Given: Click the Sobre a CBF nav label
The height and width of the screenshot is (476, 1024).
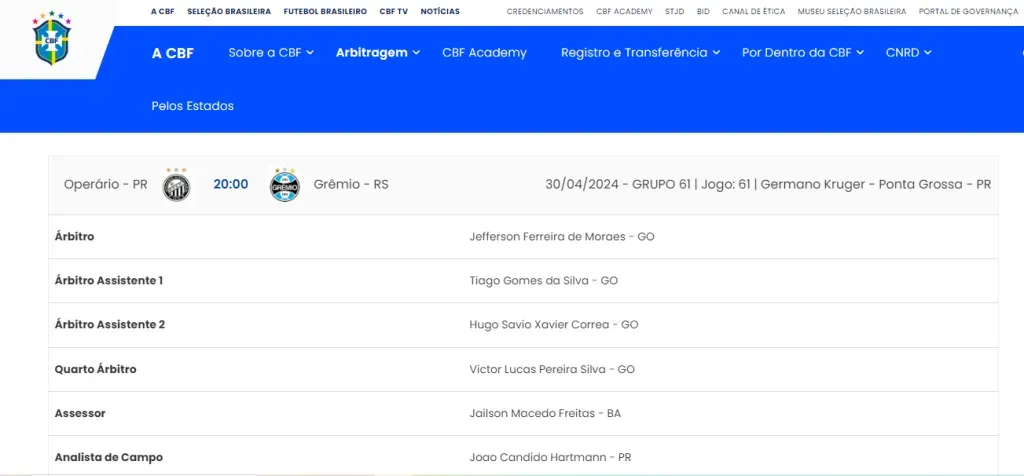Looking at the screenshot, I should 264,53.
